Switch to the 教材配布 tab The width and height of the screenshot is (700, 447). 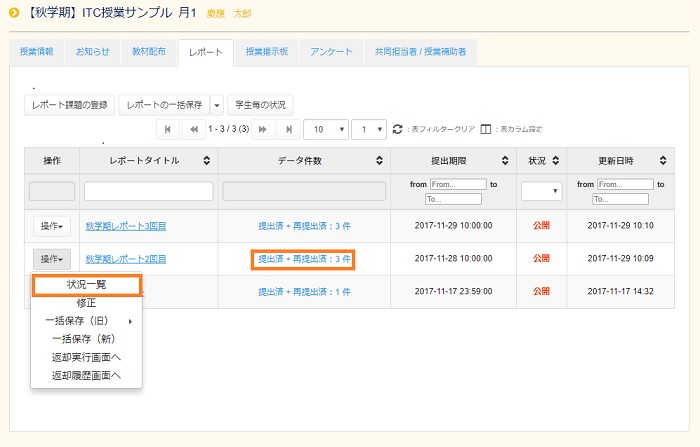pos(149,51)
